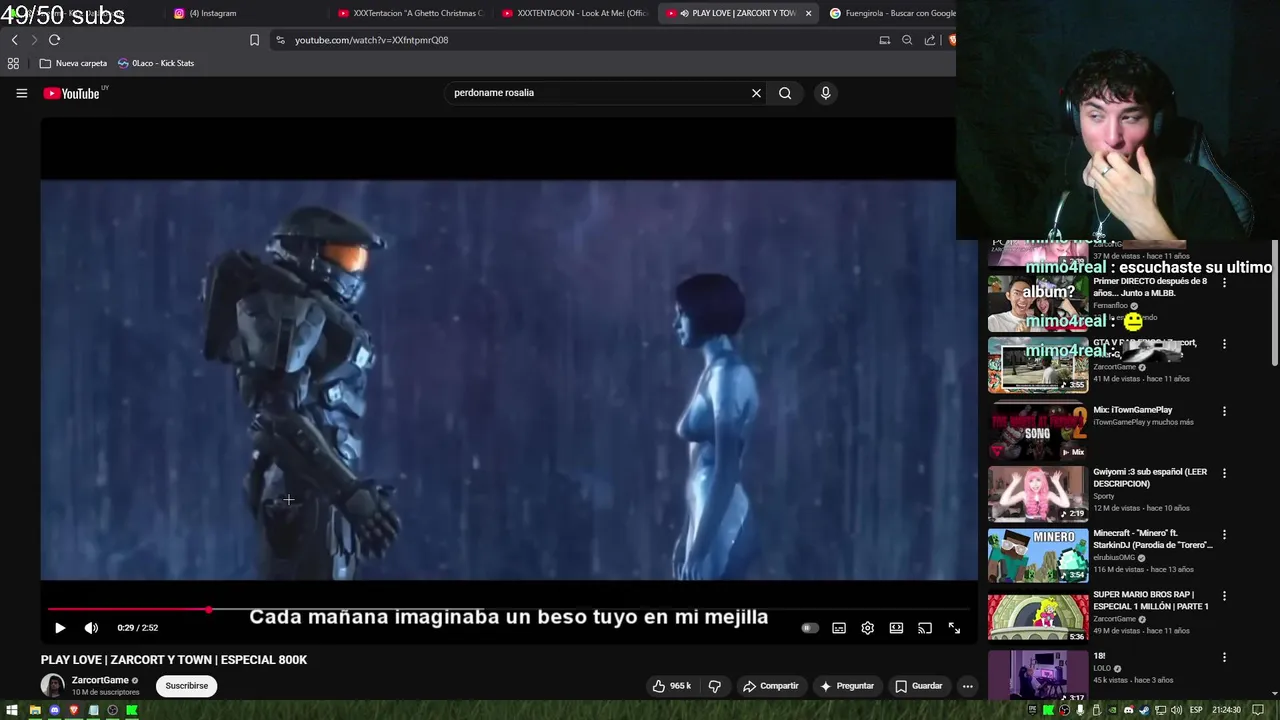
Task: Open the Windows notification center
Action: coord(1258,710)
